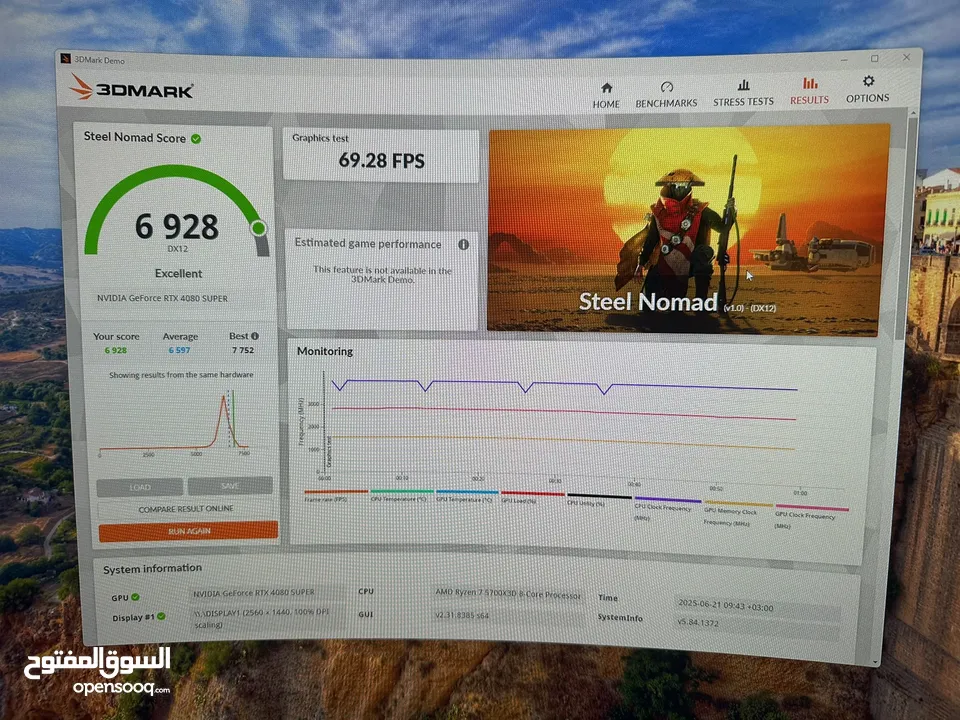Click the Time value 2025-06-21 09:43
The image size is (960, 720).
757,606
